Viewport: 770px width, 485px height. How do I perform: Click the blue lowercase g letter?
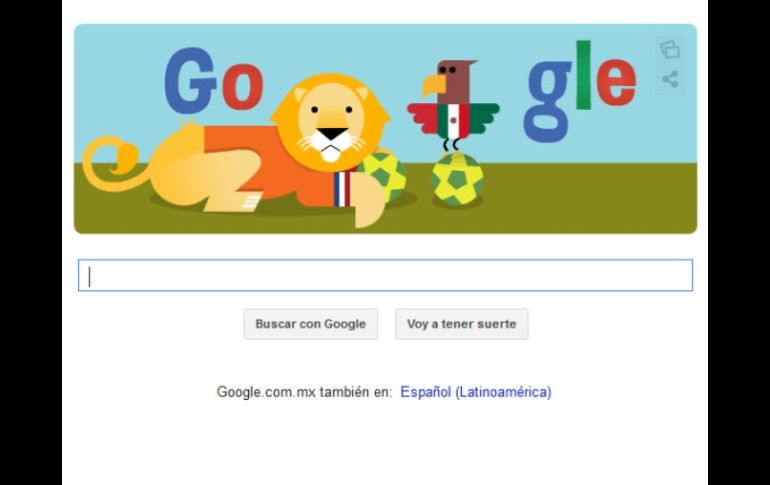coord(549,101)
